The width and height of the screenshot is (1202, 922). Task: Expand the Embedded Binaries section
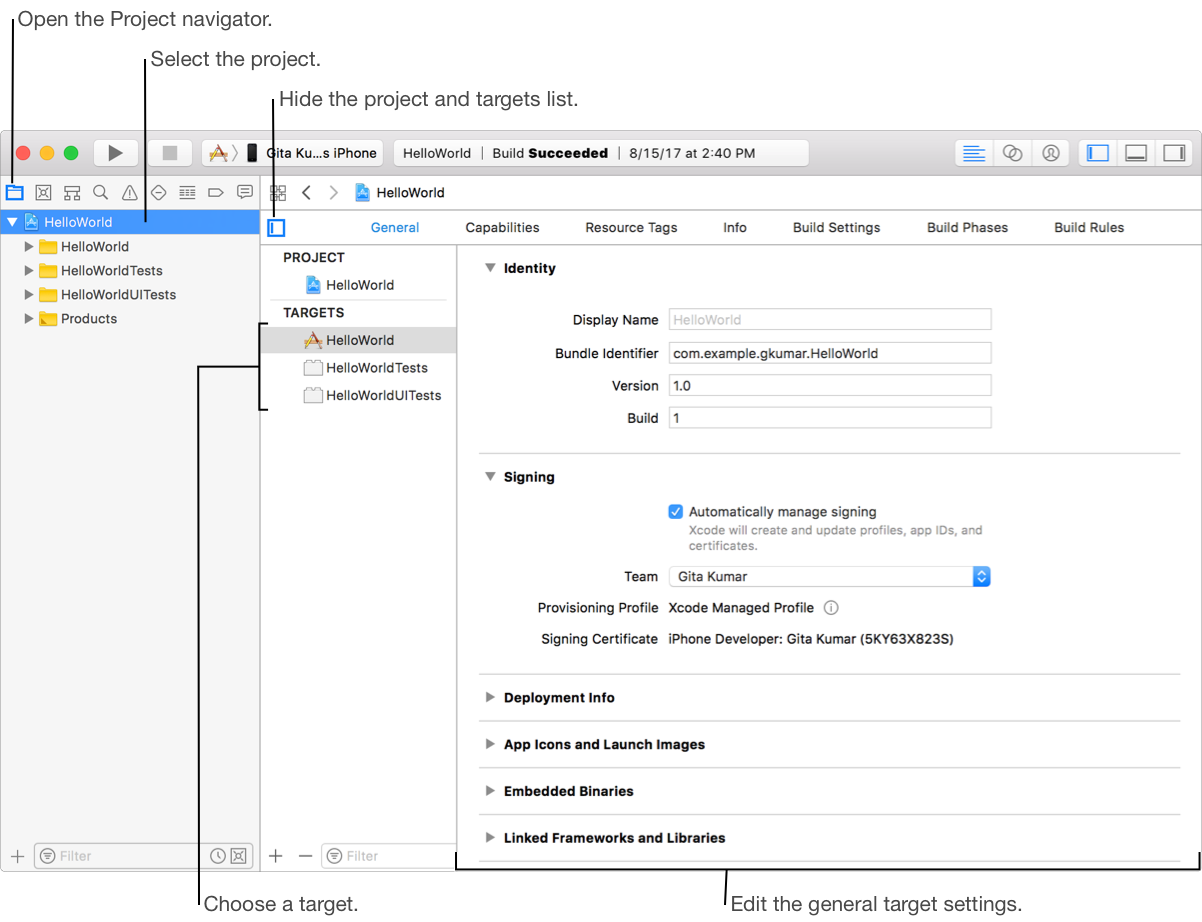pos(490,790)
